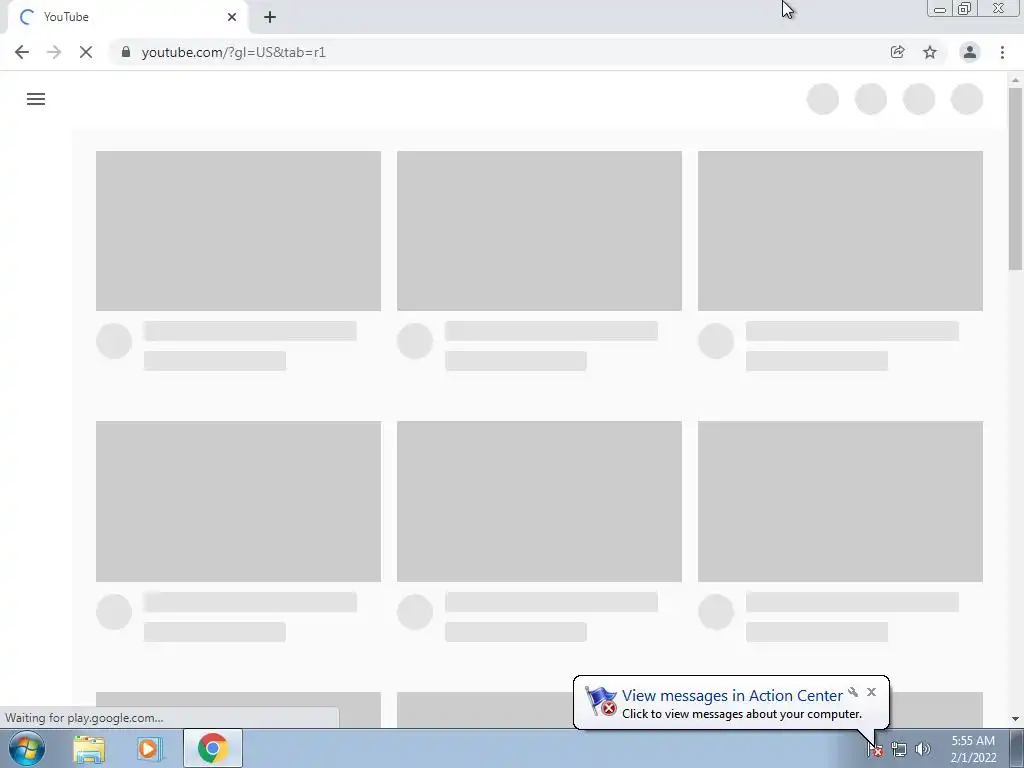1024x768 pixels.
Task: Open Chrome profile avatar button
Action: (970, 52)
